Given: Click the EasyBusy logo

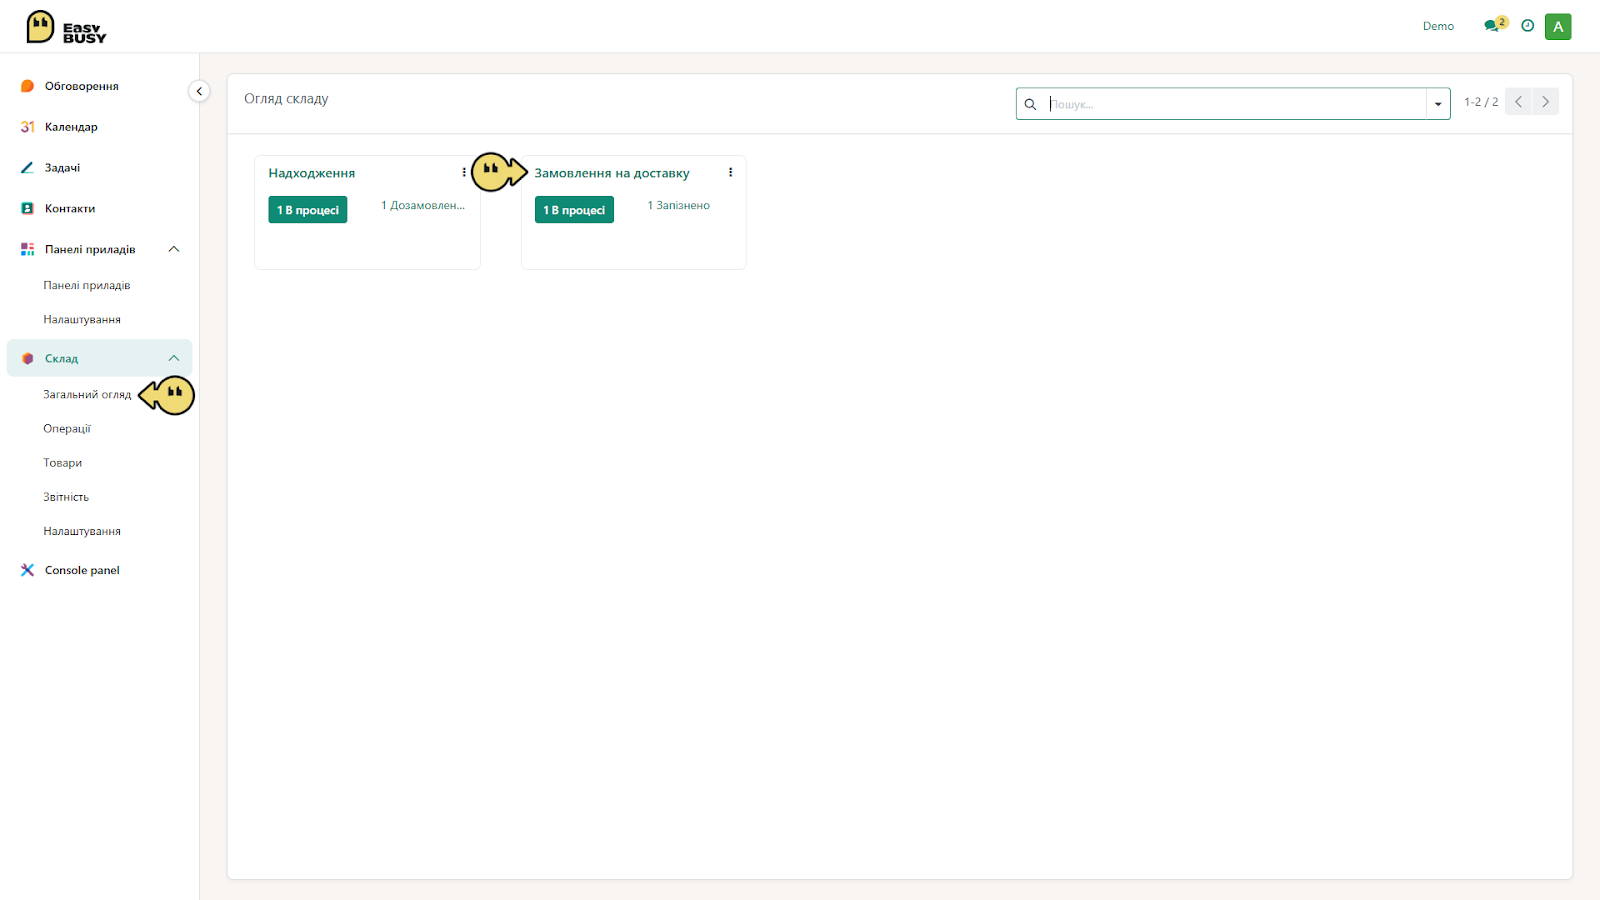Looking at the screenshot, I should coord(66,27).
